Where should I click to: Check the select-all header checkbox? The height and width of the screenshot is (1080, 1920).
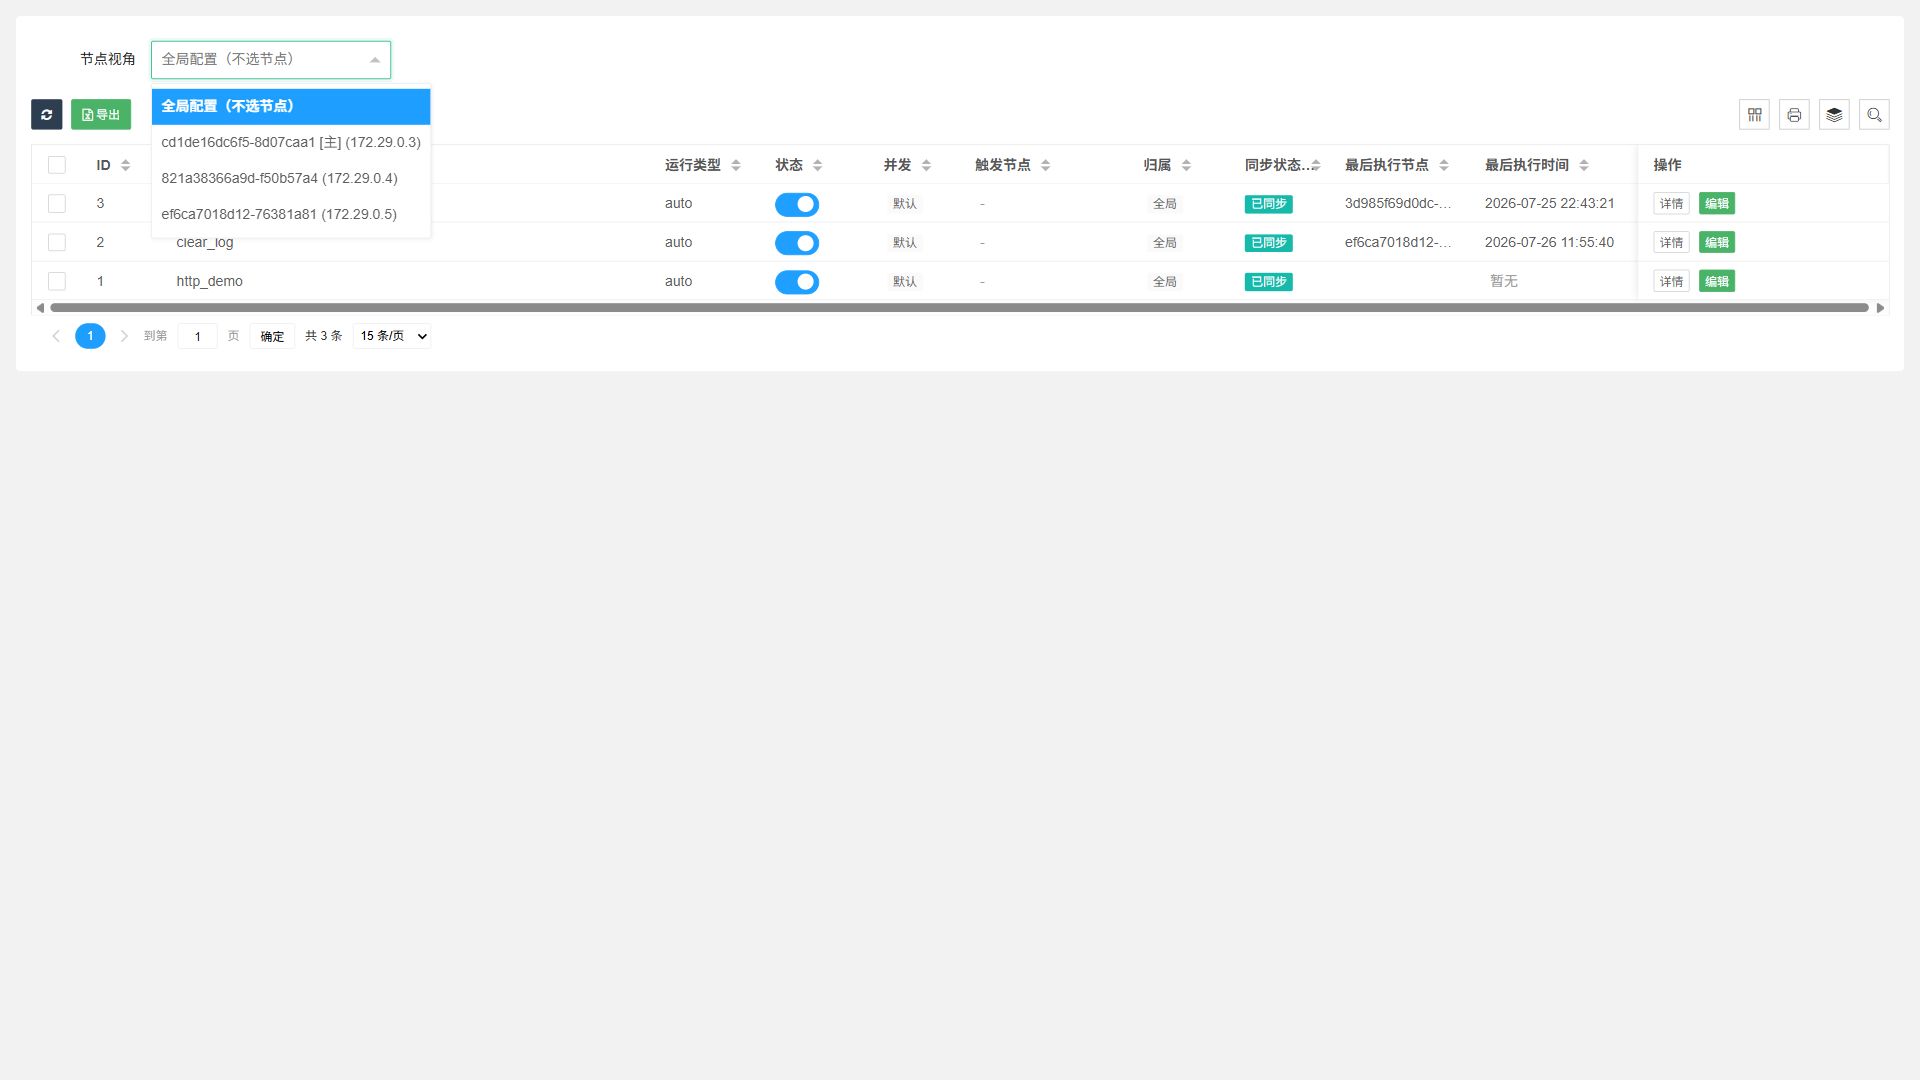coord(57,165)
